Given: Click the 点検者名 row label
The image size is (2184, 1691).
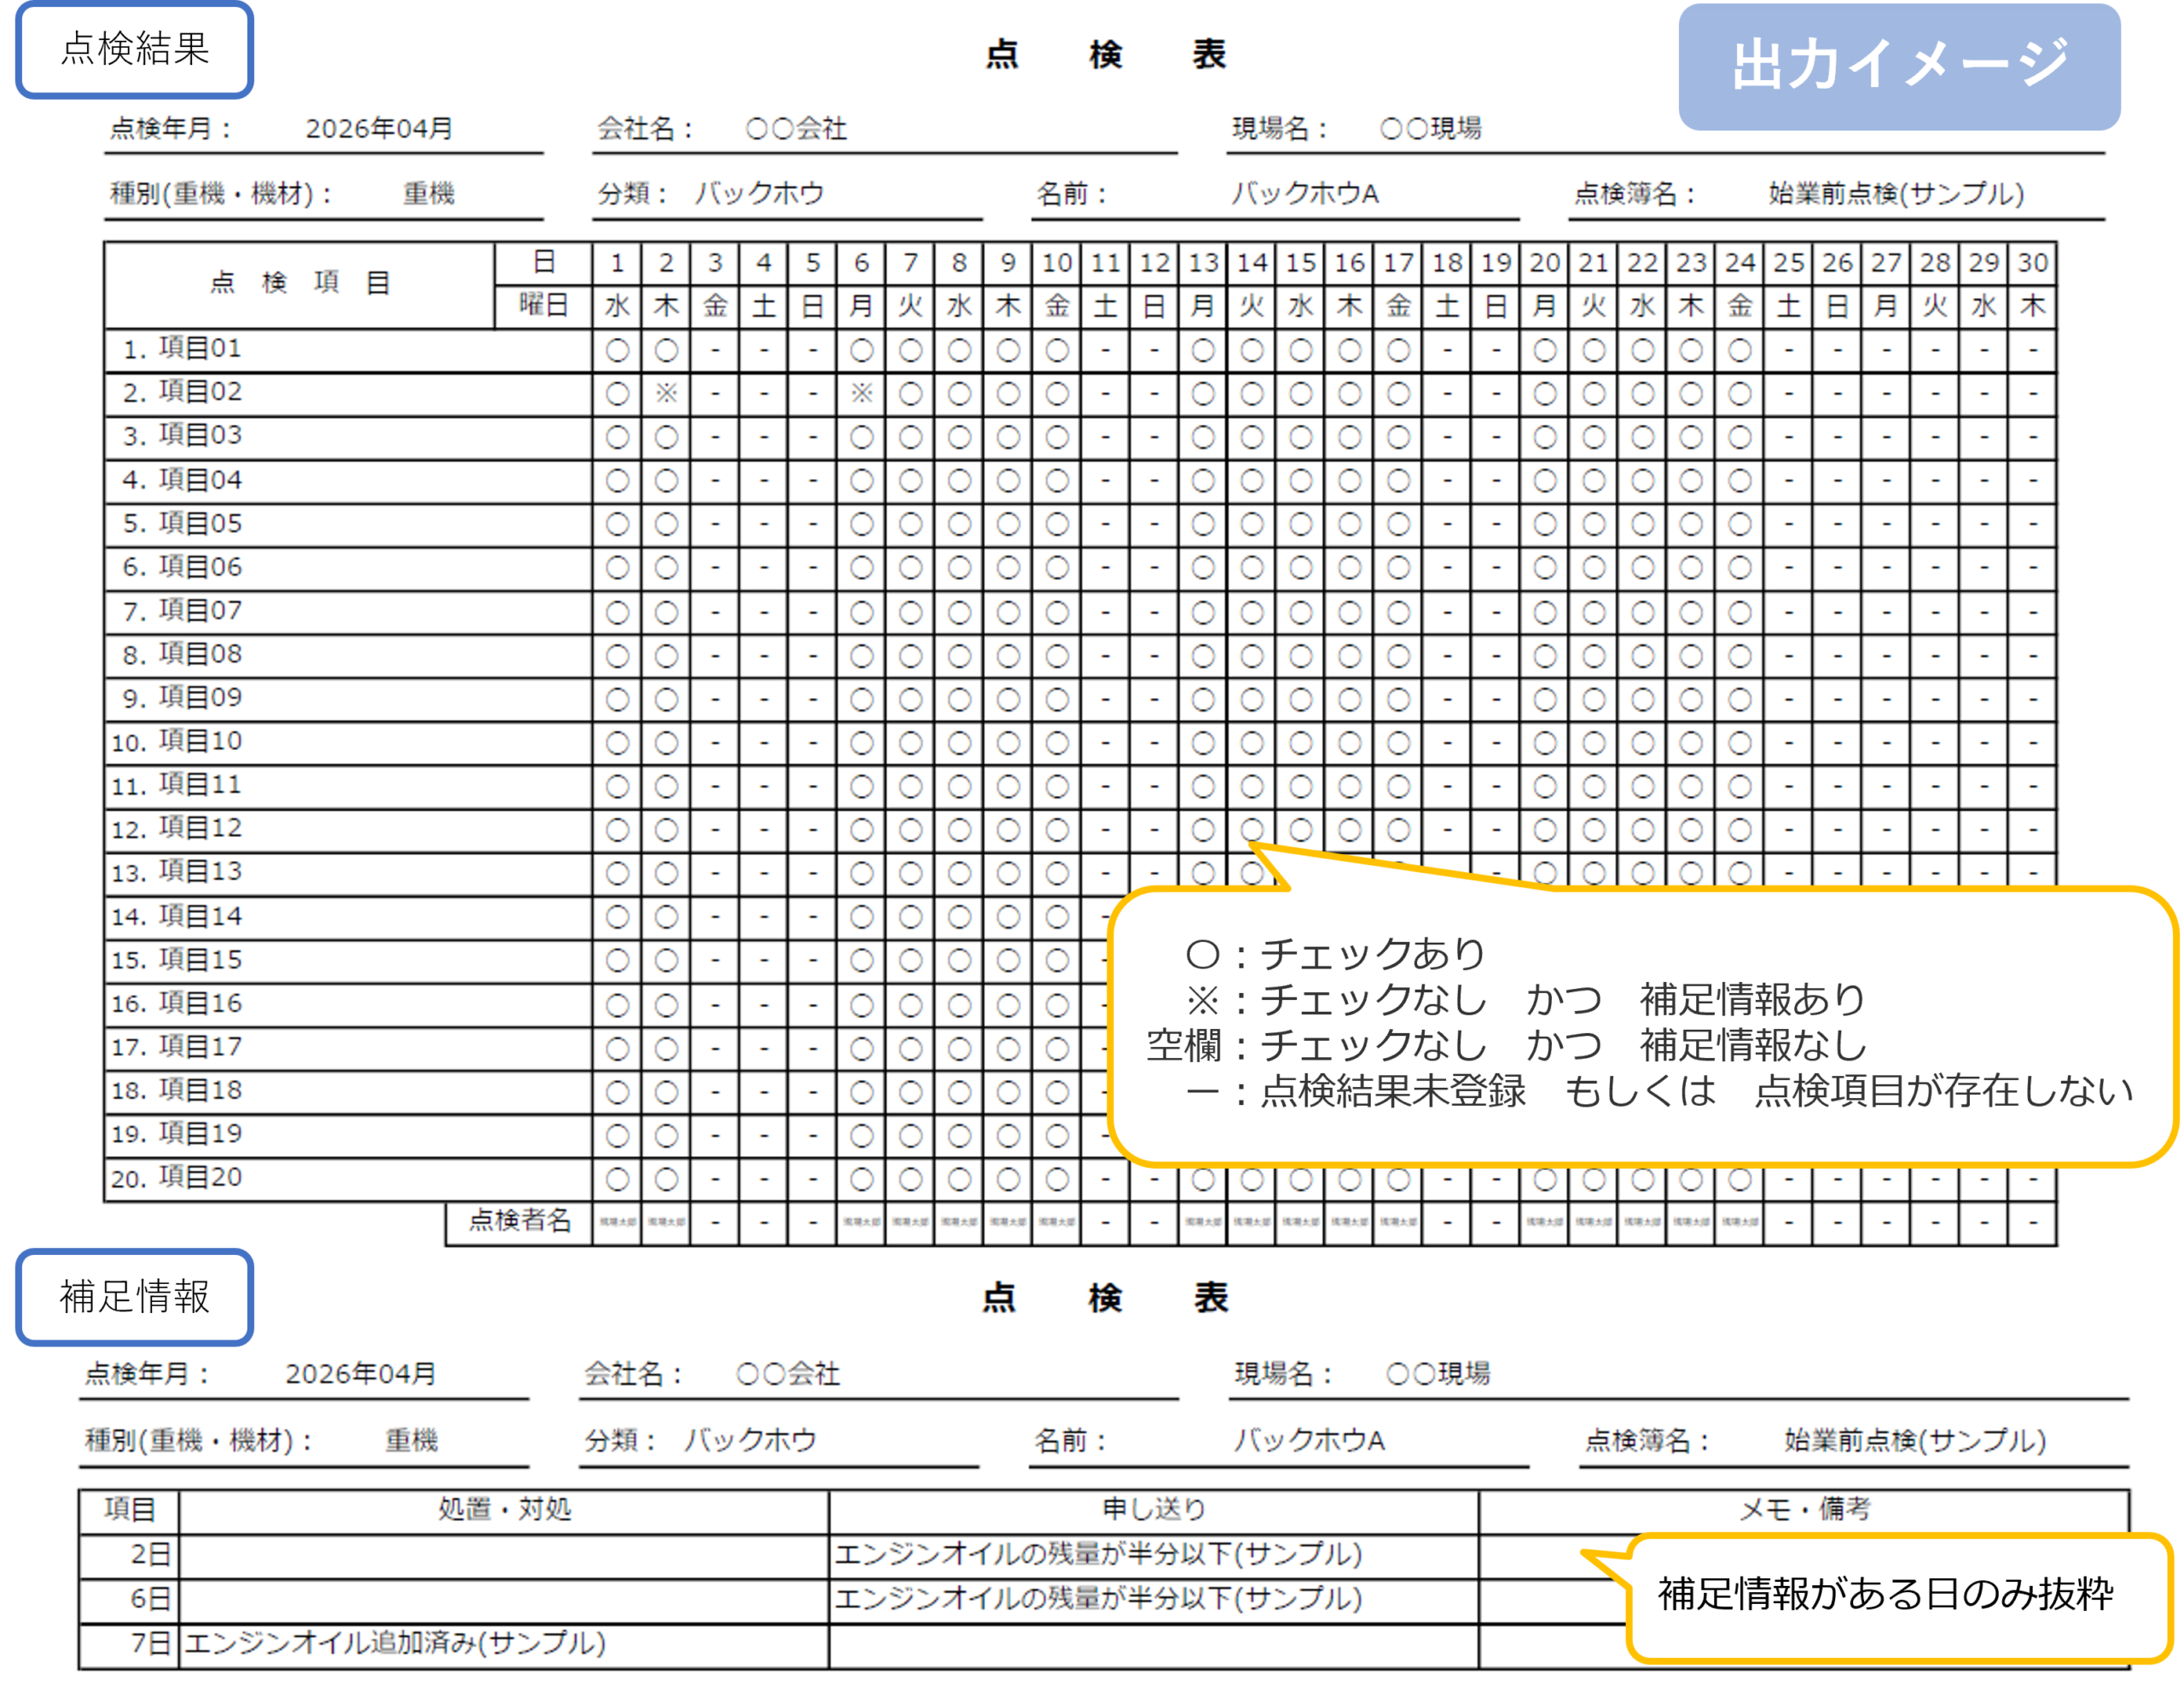Looking at the screenshot, I should [519, 1220].
